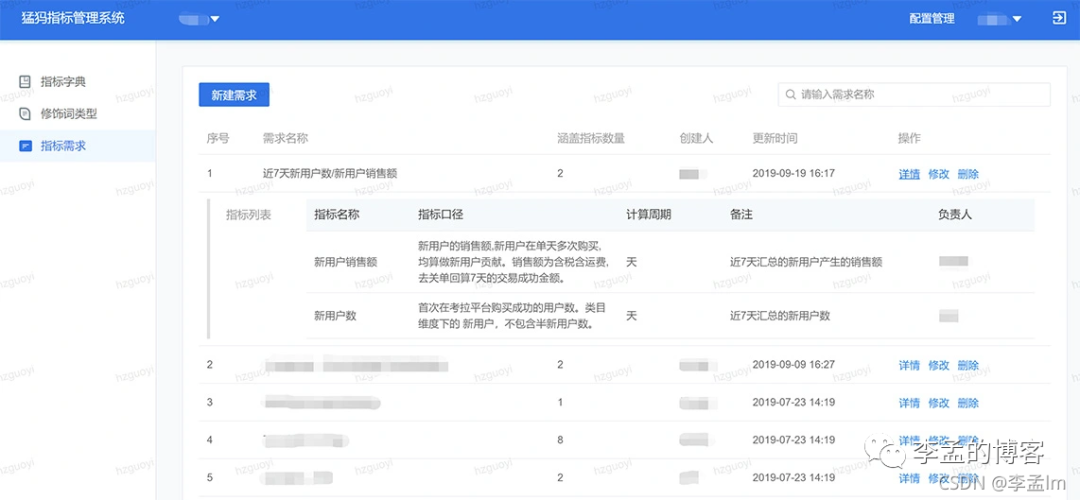Click the 更新时间 column header

coord(775,138)
